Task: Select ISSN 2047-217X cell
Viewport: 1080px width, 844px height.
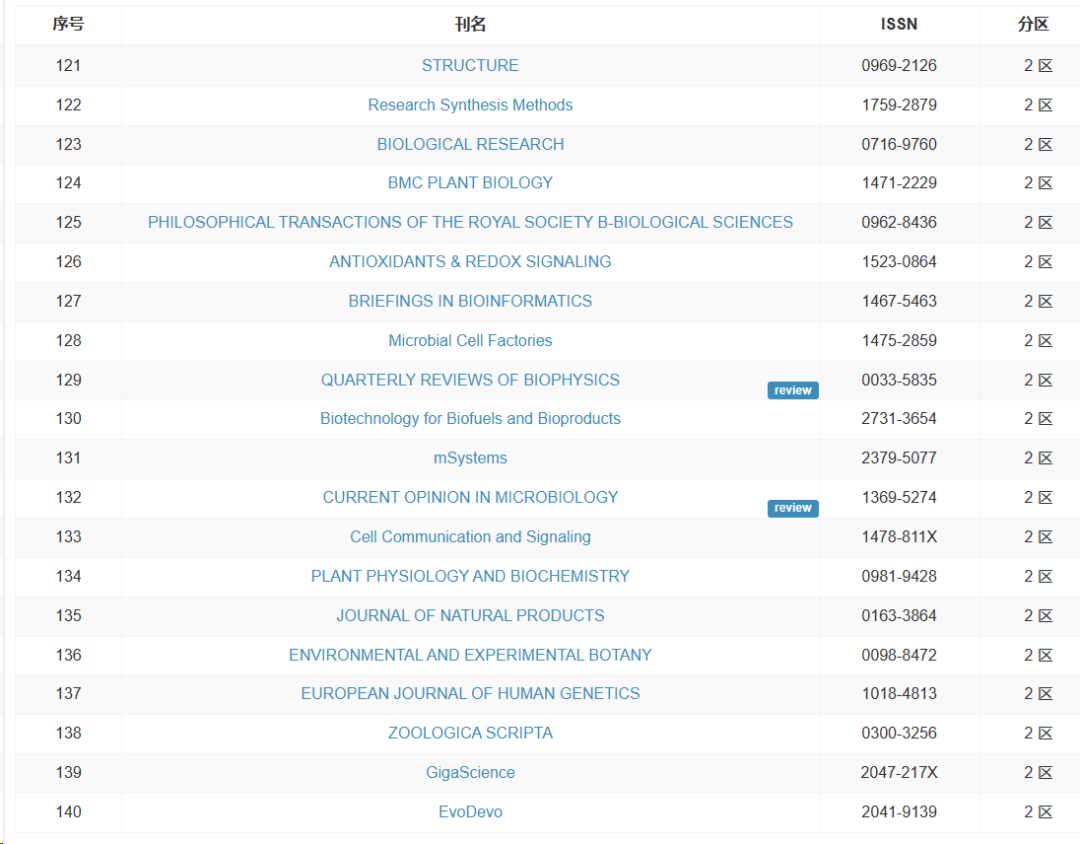Action: [899, 772]
